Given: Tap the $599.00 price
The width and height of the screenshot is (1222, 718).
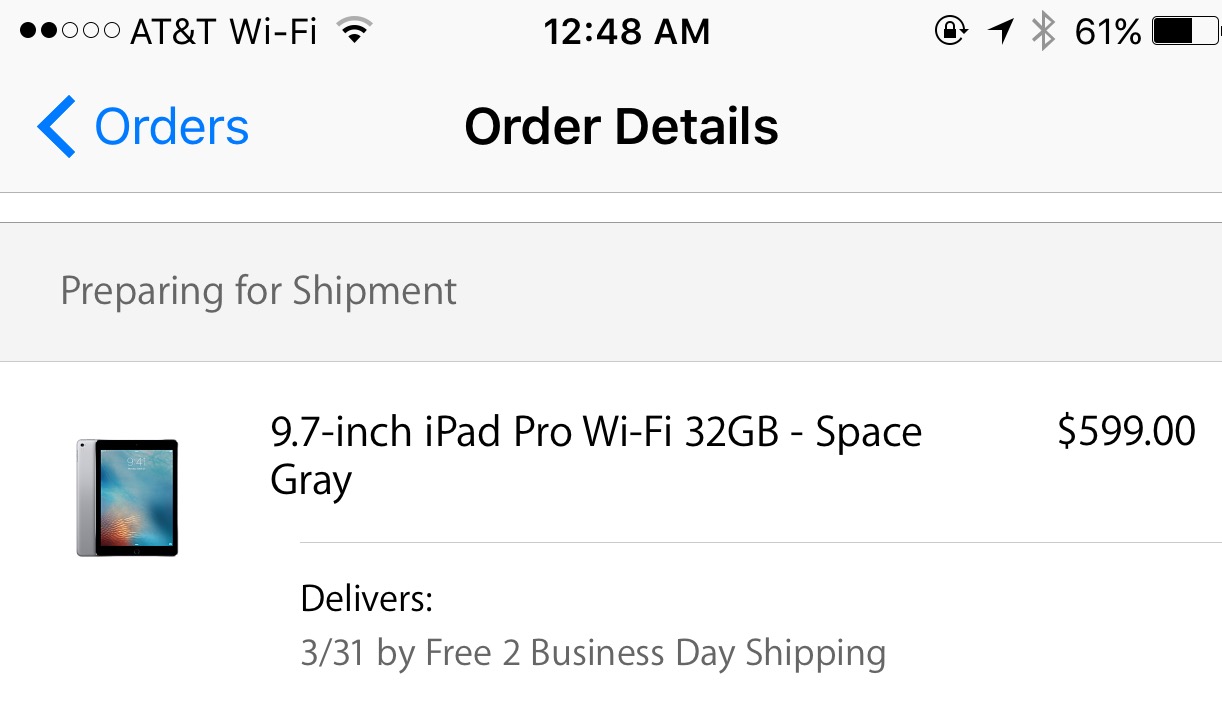Looking at the screenshot, I should (1126, 432).
